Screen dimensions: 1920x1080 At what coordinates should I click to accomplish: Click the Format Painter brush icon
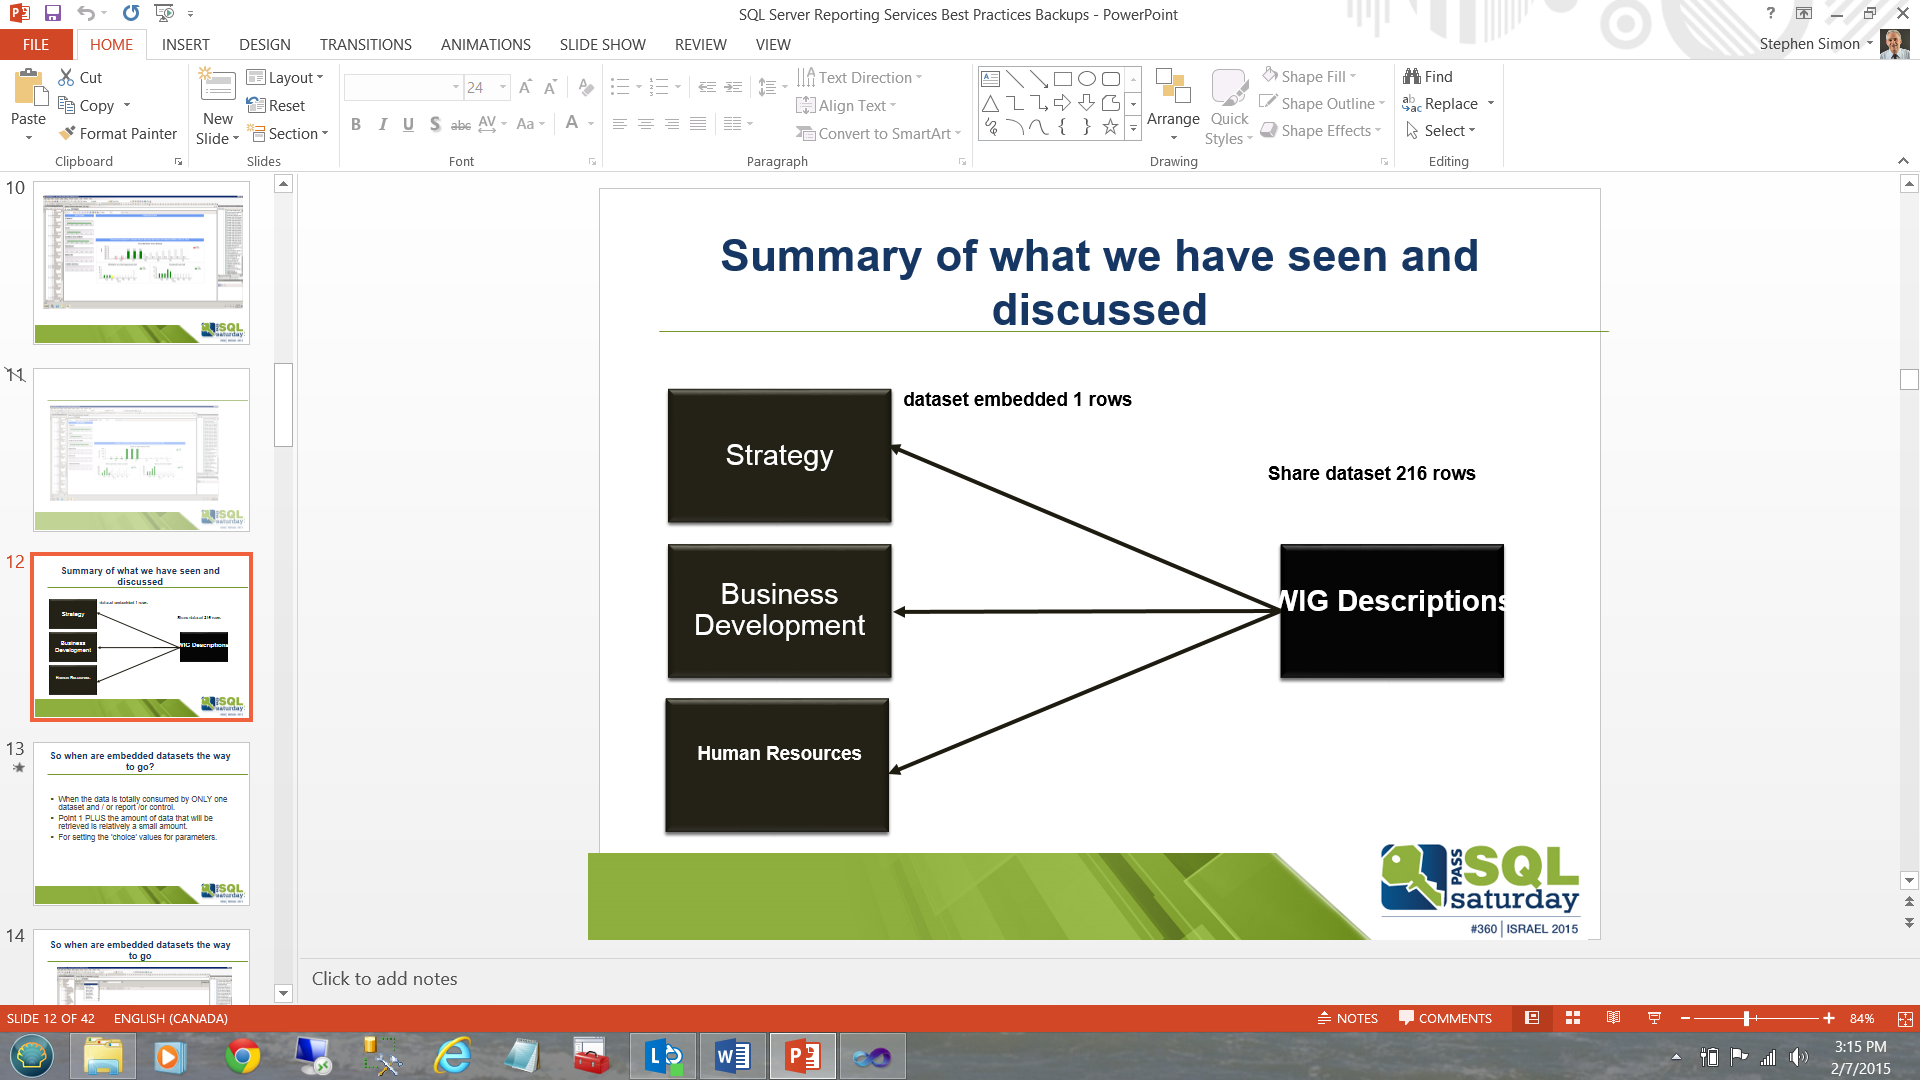(x=67, y=133)
